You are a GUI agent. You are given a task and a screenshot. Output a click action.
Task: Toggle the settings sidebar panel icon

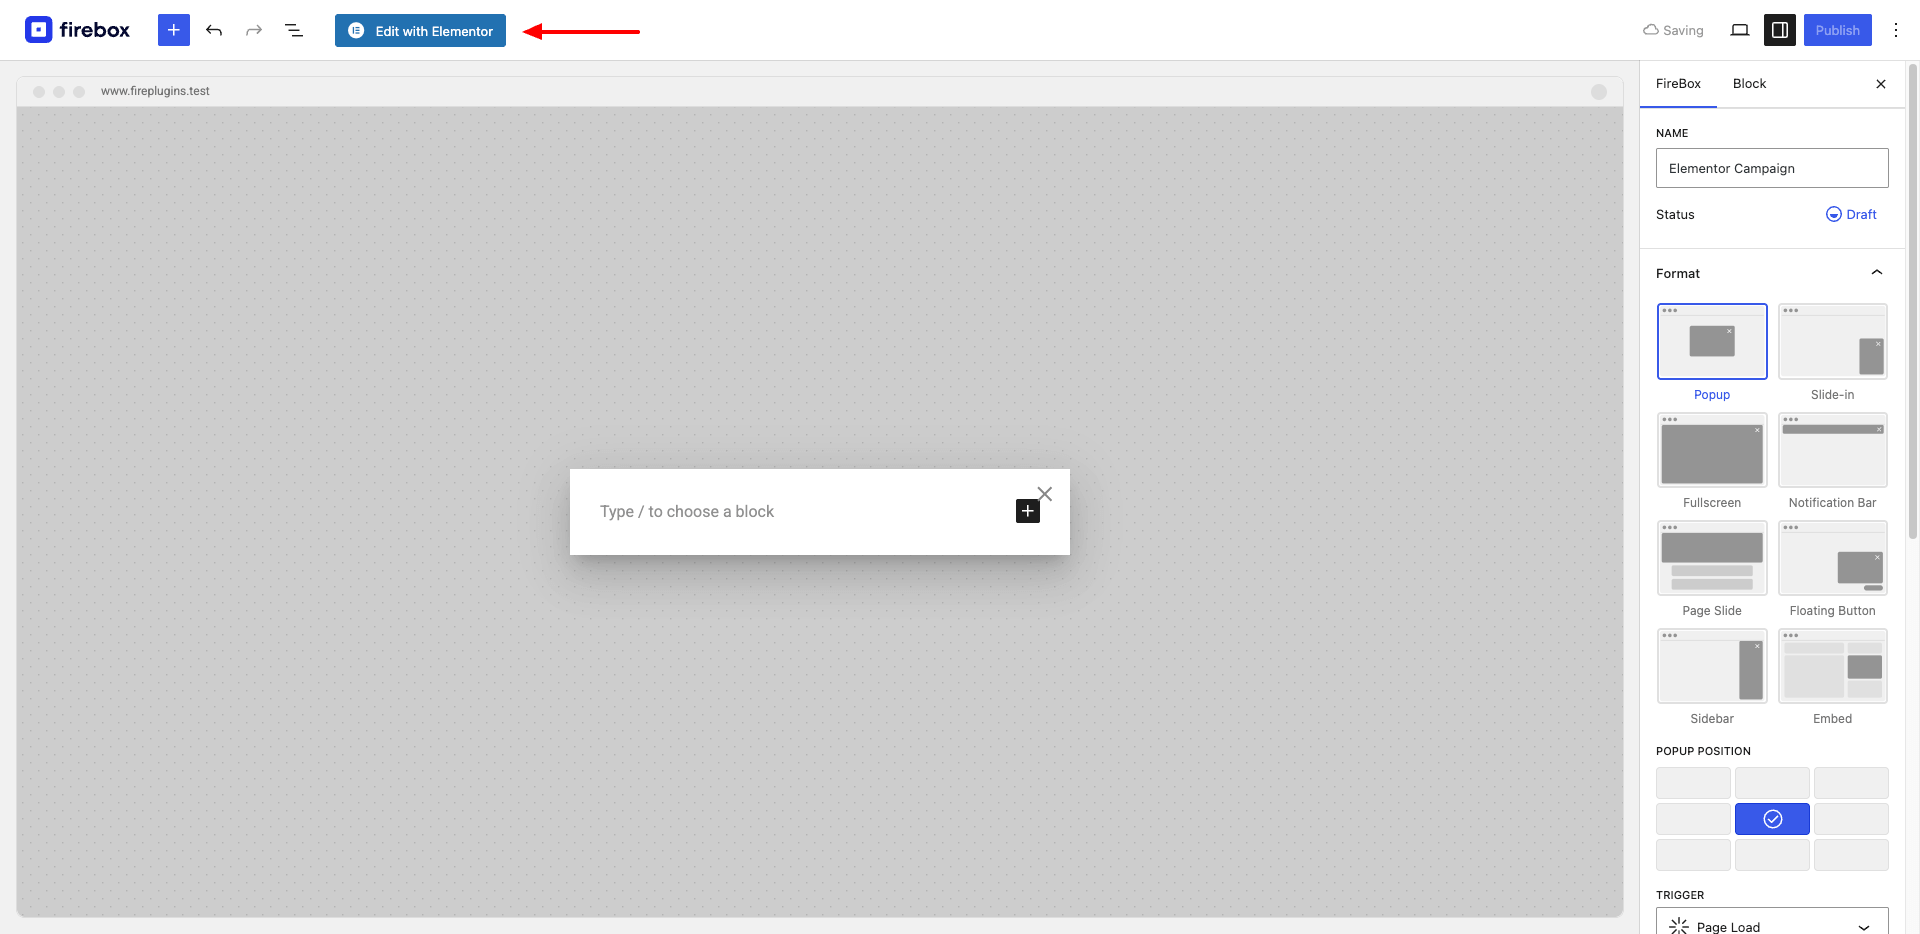click(x=1780, y=30)
